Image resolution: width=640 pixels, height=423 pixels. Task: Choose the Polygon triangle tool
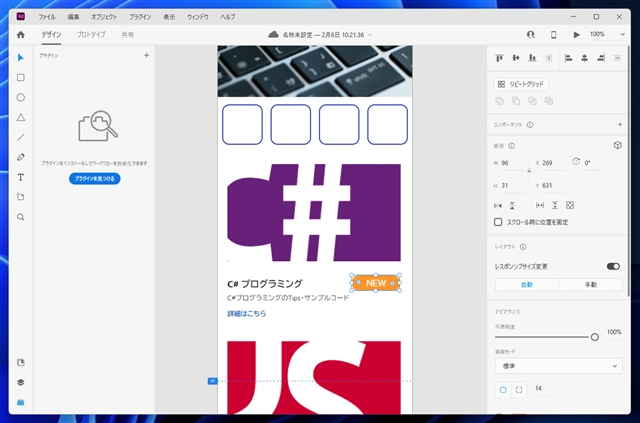(20, 117)
